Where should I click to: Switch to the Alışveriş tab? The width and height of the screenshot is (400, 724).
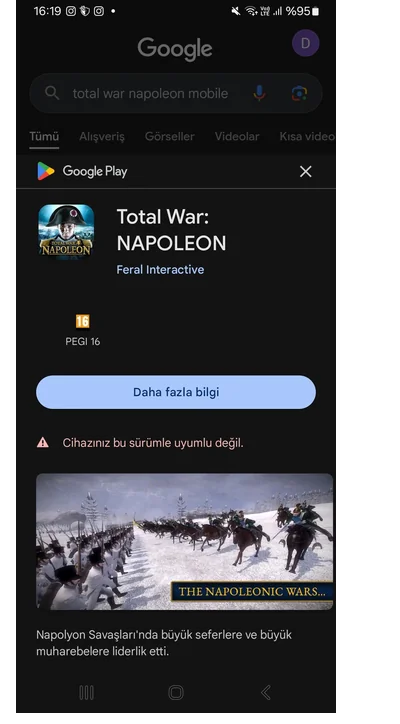[x=102, y=137]
